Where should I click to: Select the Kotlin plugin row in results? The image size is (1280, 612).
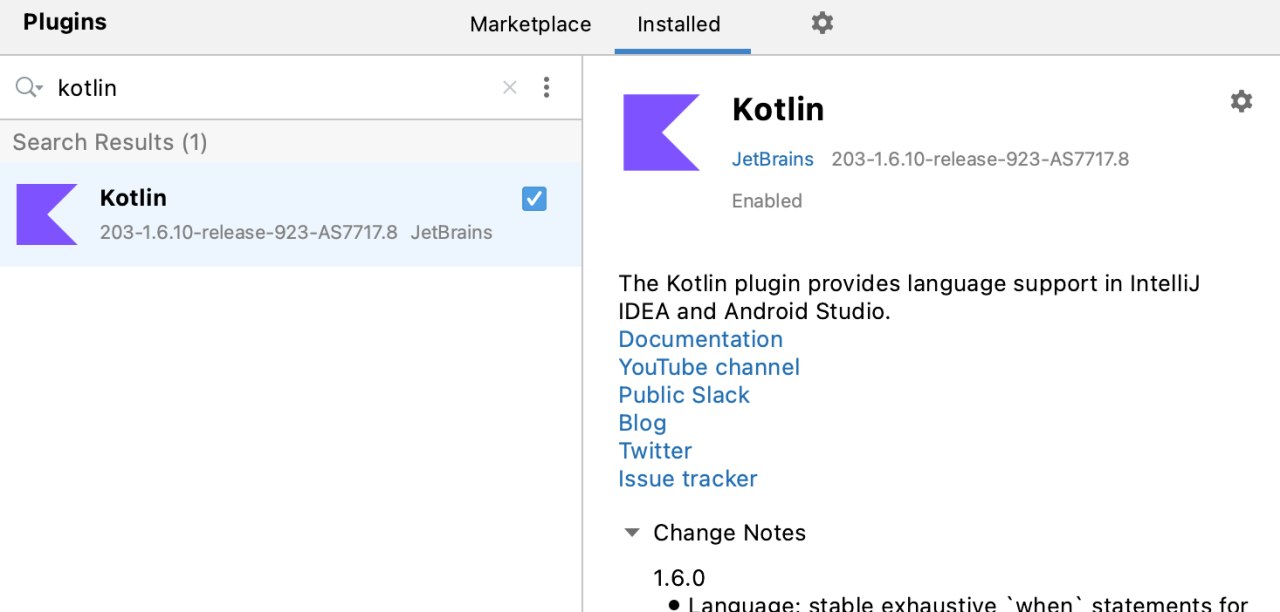point(290,215)
